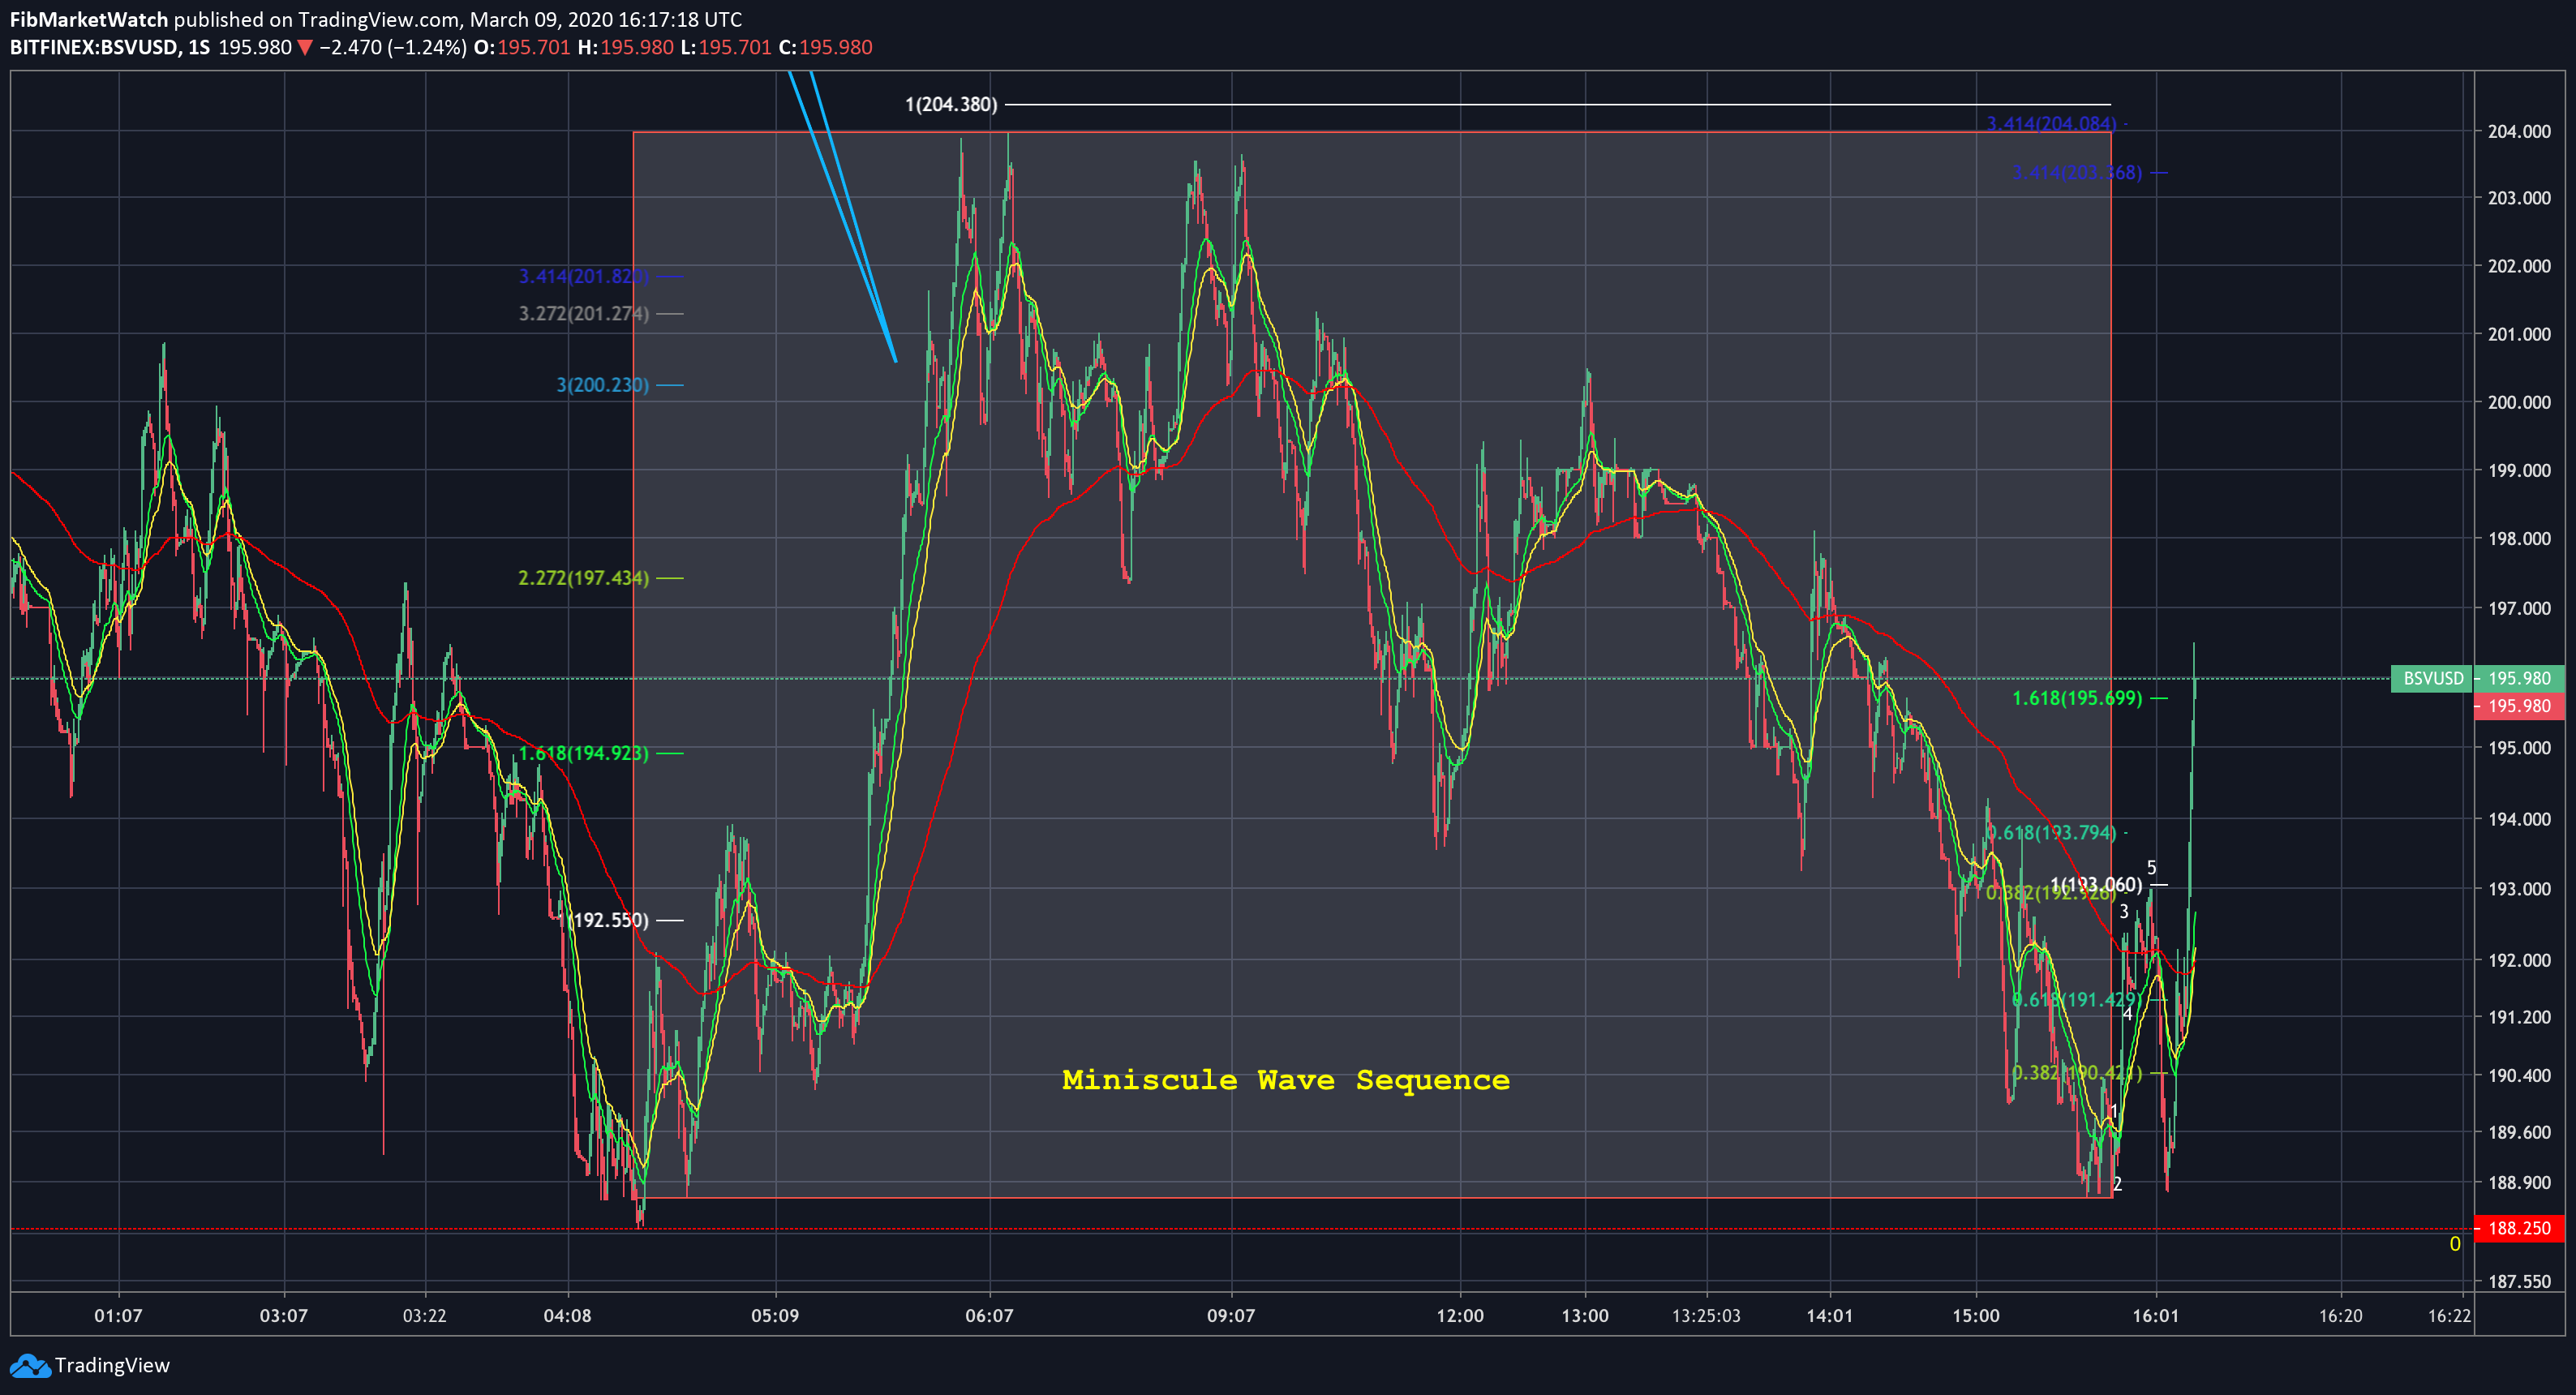Click the 204.000 price axis label

click(2519, 131)
